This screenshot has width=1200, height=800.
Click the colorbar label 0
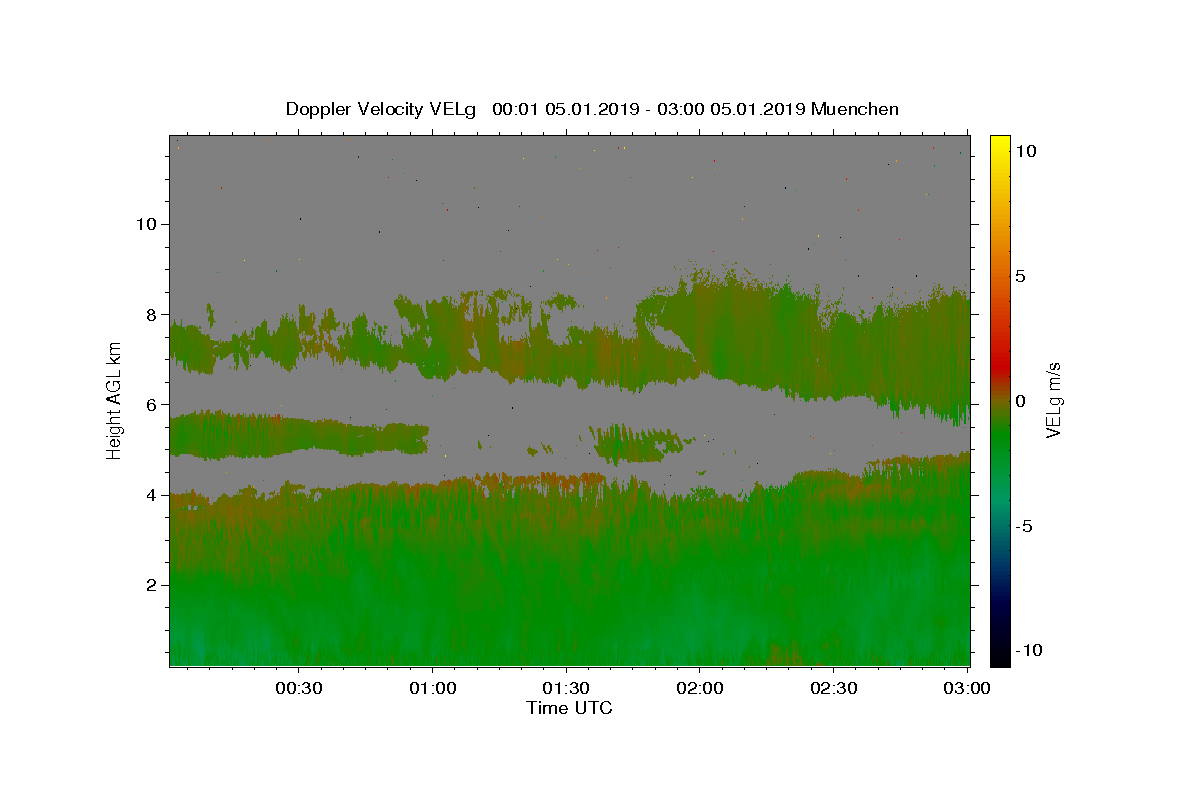(x=1021, y=401)
